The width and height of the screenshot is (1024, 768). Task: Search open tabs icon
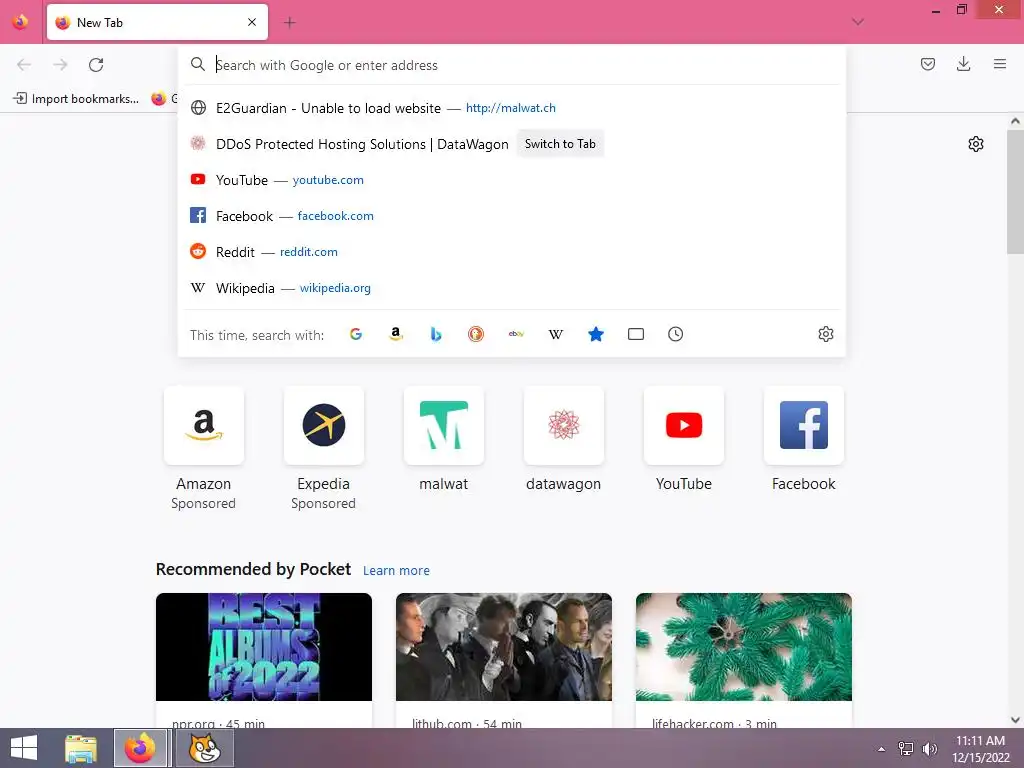(635, 334)
